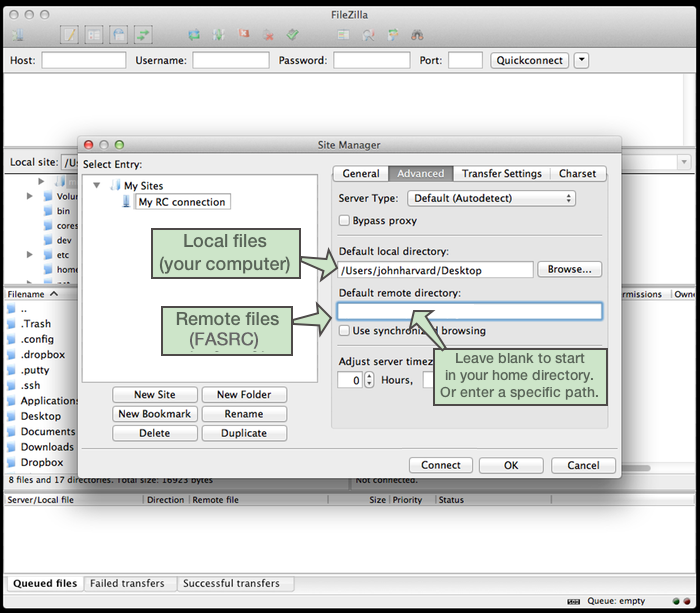Click the reconnect green checkmark icon
The width and height of the screenshot is (700, 613).
click(292, 34)
